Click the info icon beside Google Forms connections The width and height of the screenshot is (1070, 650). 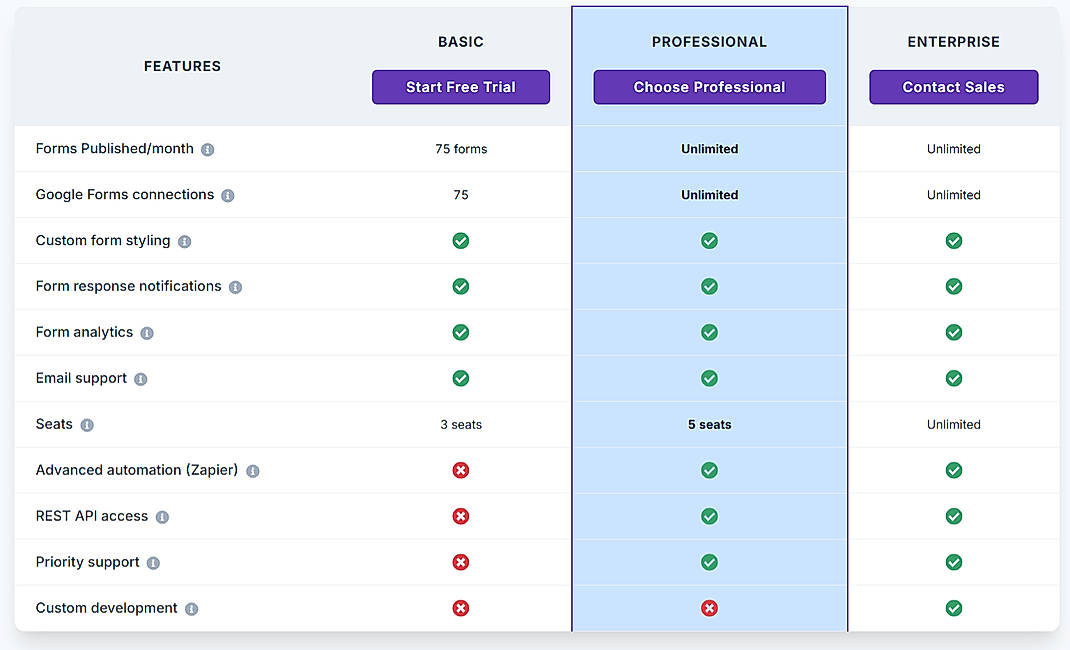point(227,195)
